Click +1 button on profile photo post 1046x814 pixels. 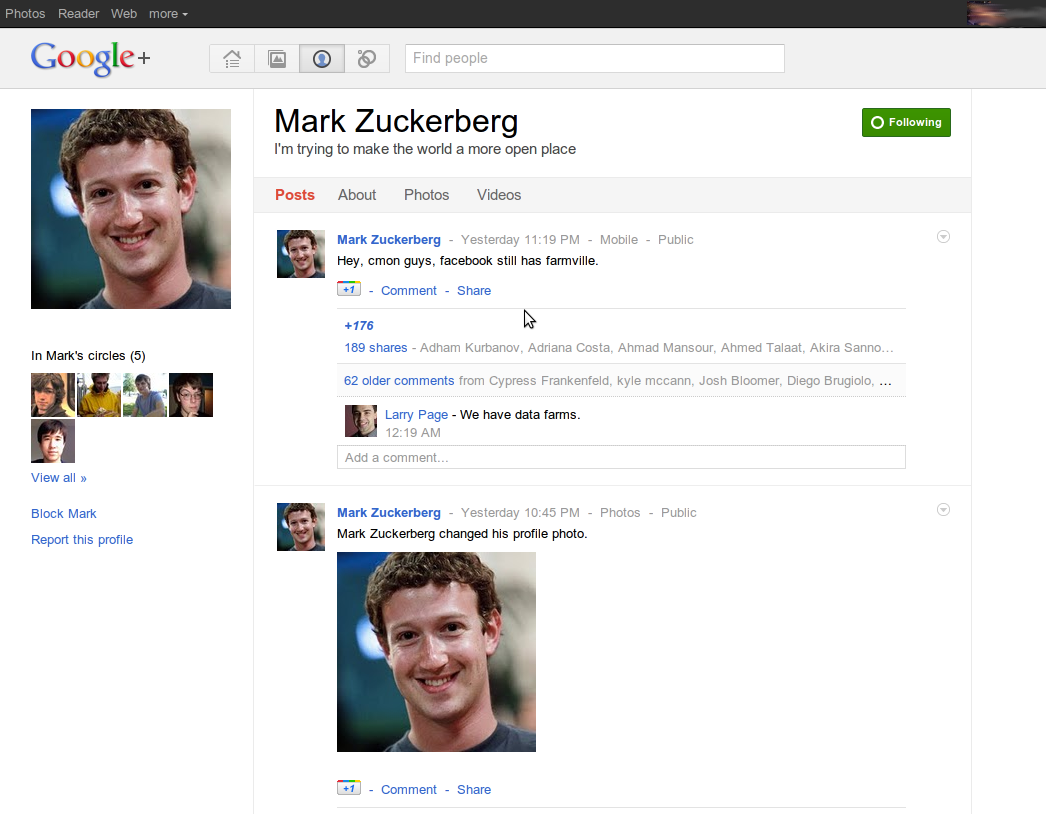(349, 788)
